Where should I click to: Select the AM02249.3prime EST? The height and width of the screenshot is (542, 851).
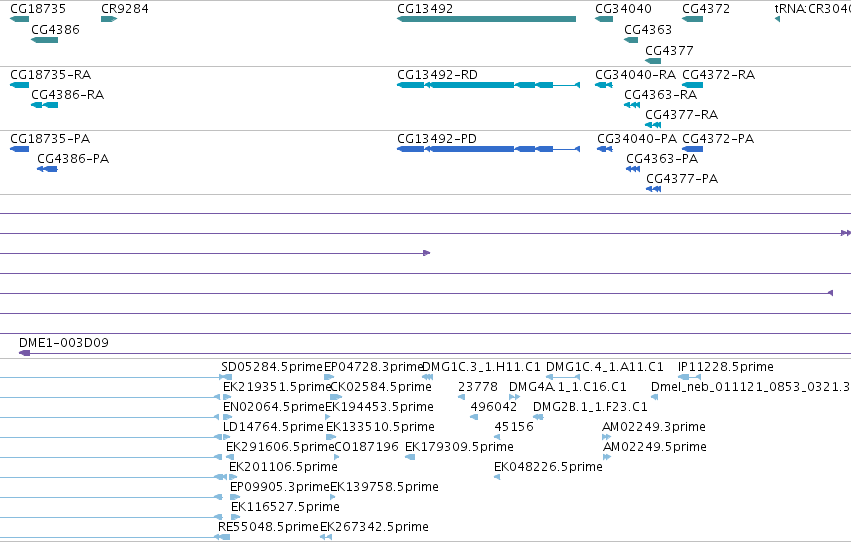pyautogui.click(x=606, y=437)
